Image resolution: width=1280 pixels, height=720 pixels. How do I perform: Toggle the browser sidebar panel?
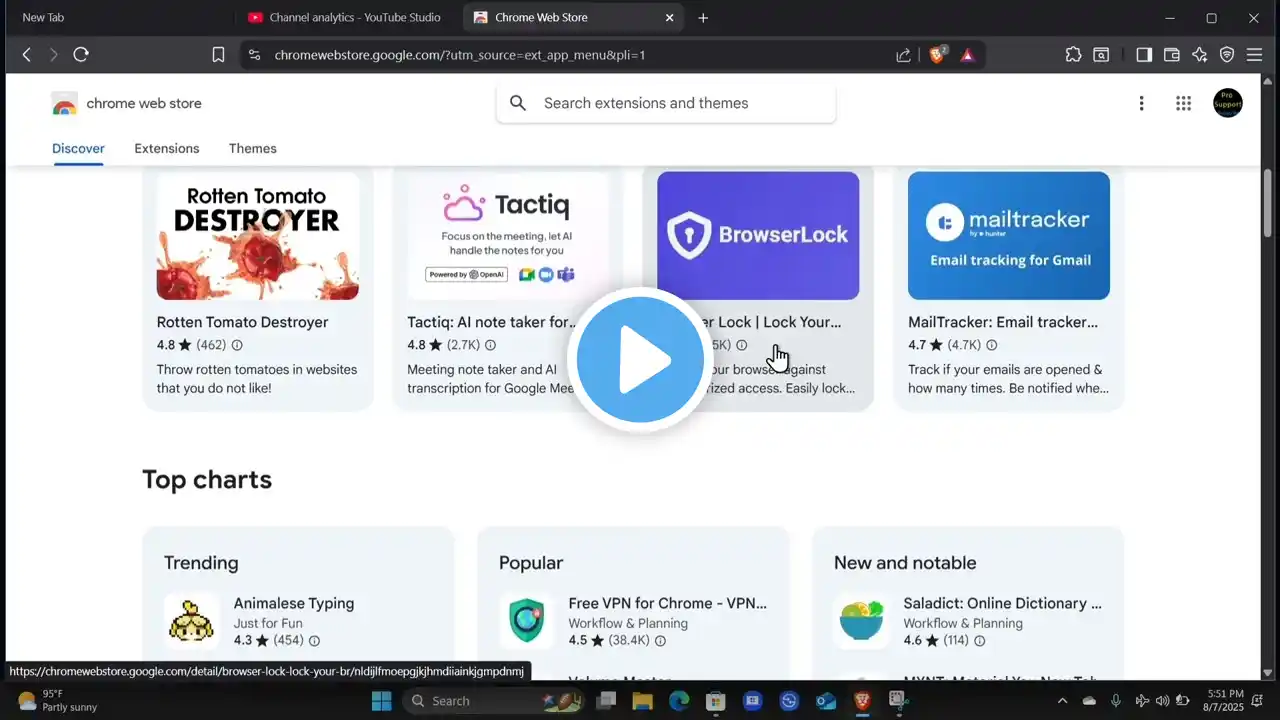pyautogui.click(x=1144, y=55)
